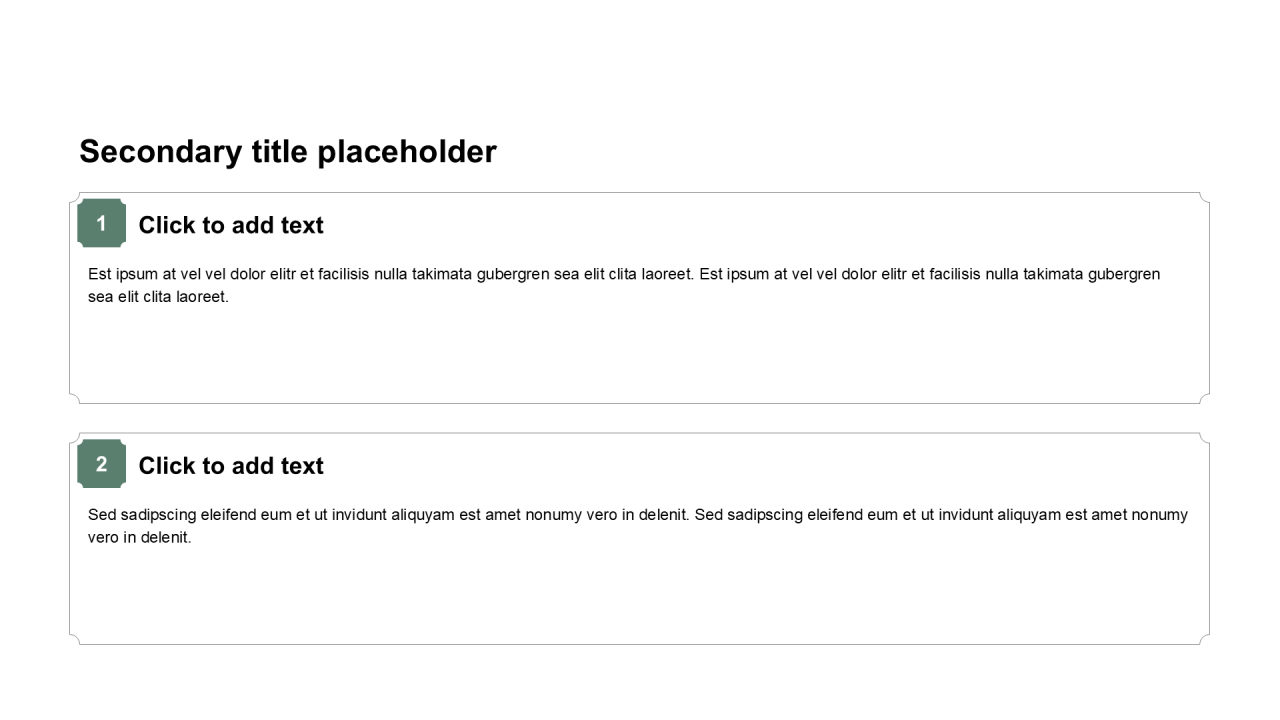
Task: Click the top-right notched corner of first frame
Action: [1204, 198]
